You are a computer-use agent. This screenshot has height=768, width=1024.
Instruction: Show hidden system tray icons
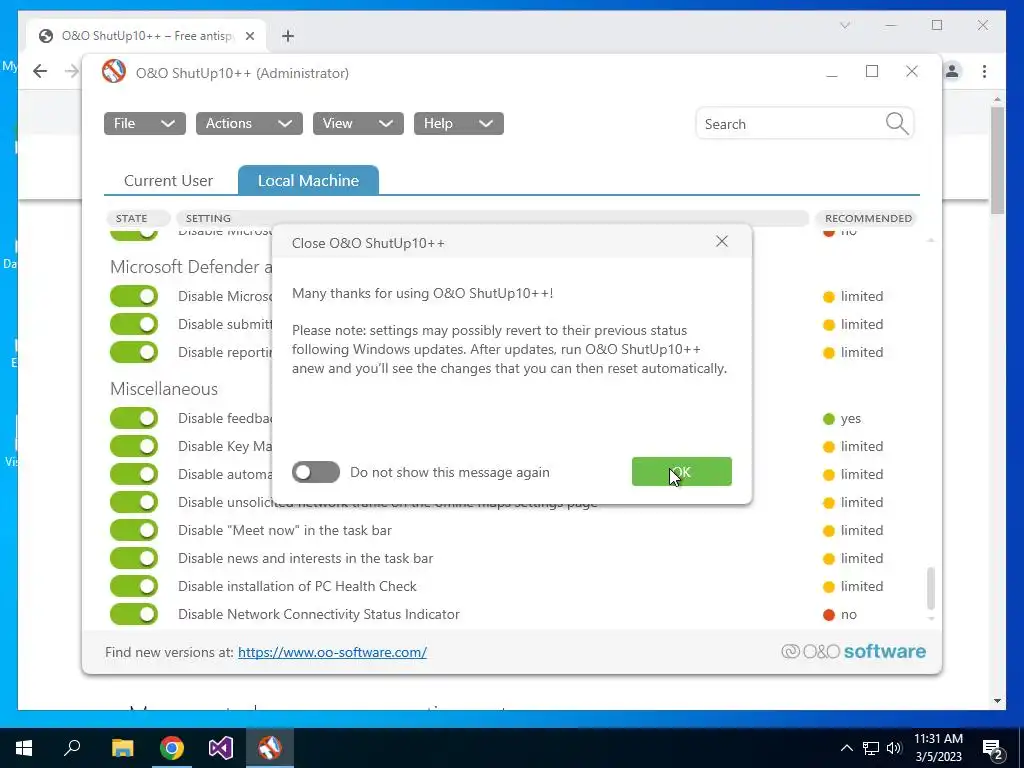[846, 748]
